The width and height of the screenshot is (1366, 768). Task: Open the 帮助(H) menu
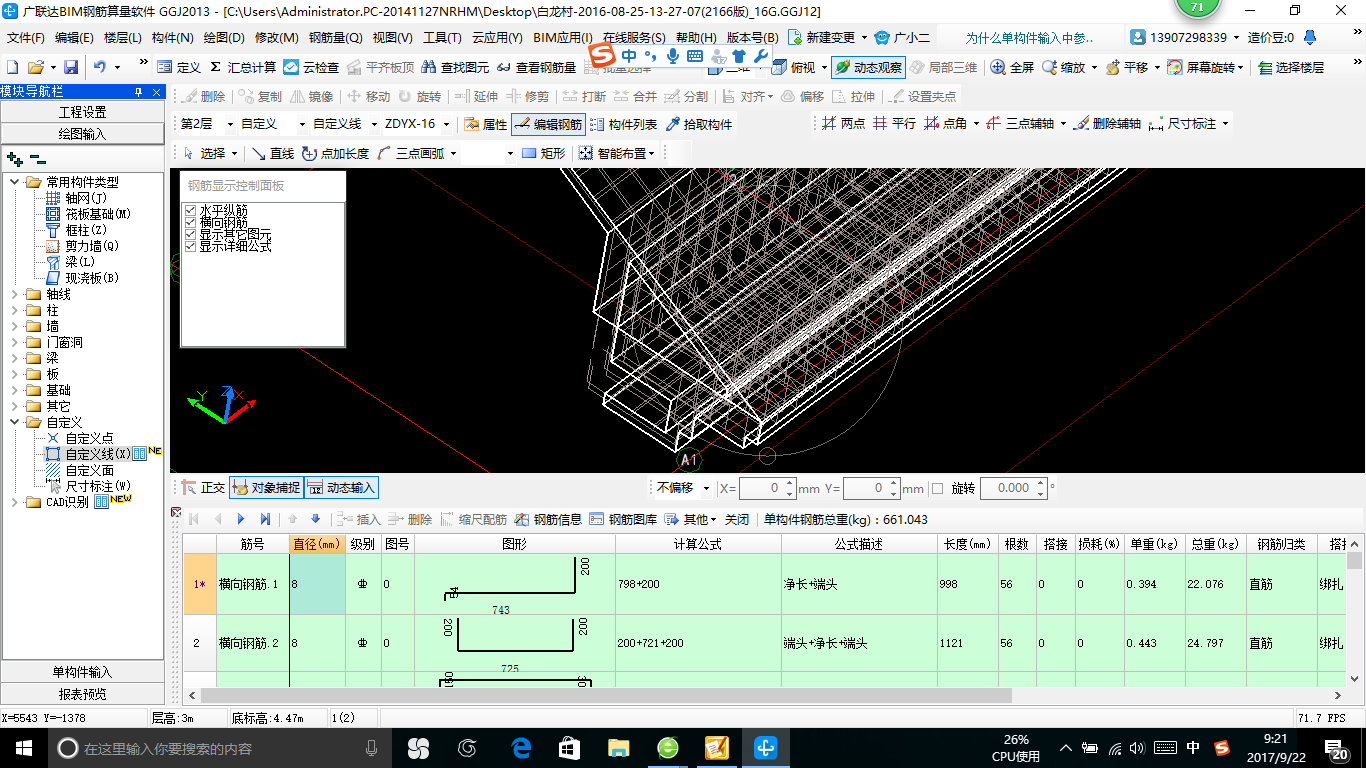(x=696, y=38)
